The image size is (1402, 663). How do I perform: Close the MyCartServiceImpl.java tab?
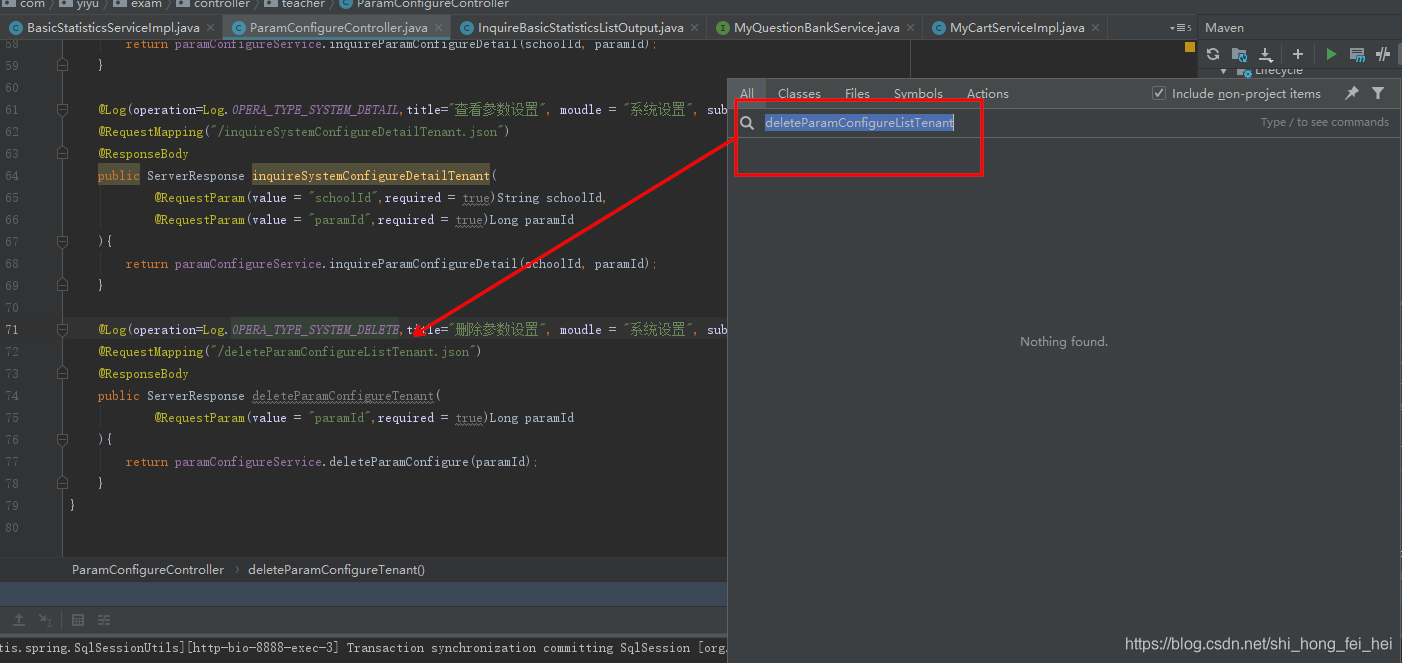[x=1094, y=28]
